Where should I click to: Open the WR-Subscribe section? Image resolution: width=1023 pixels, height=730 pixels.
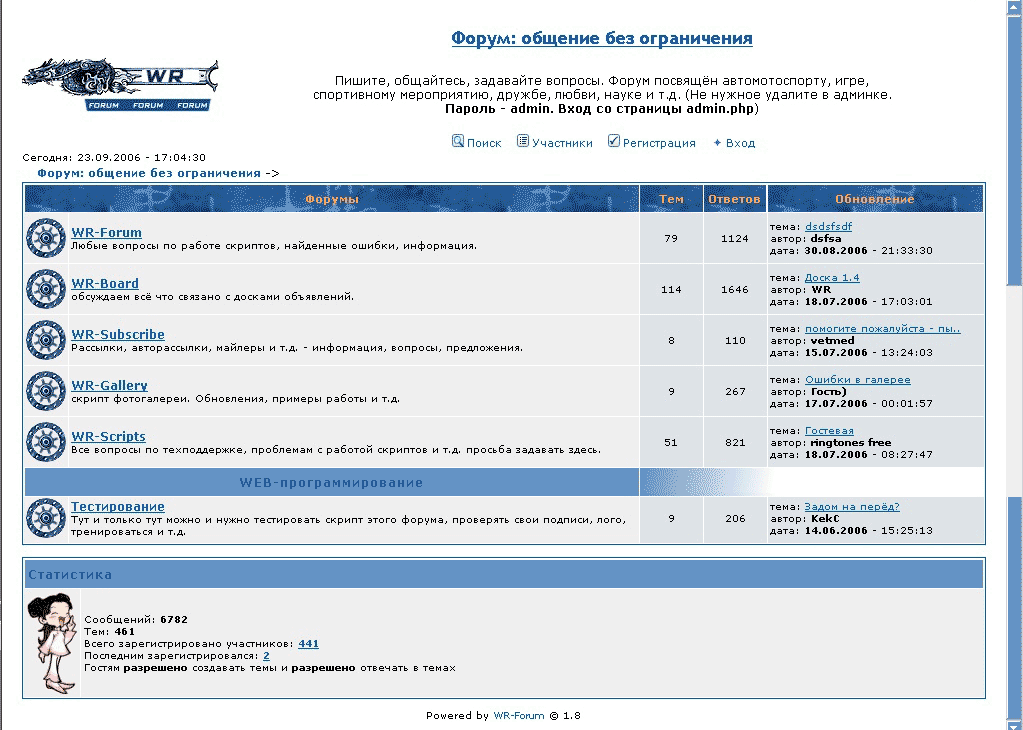pos(118,334)
